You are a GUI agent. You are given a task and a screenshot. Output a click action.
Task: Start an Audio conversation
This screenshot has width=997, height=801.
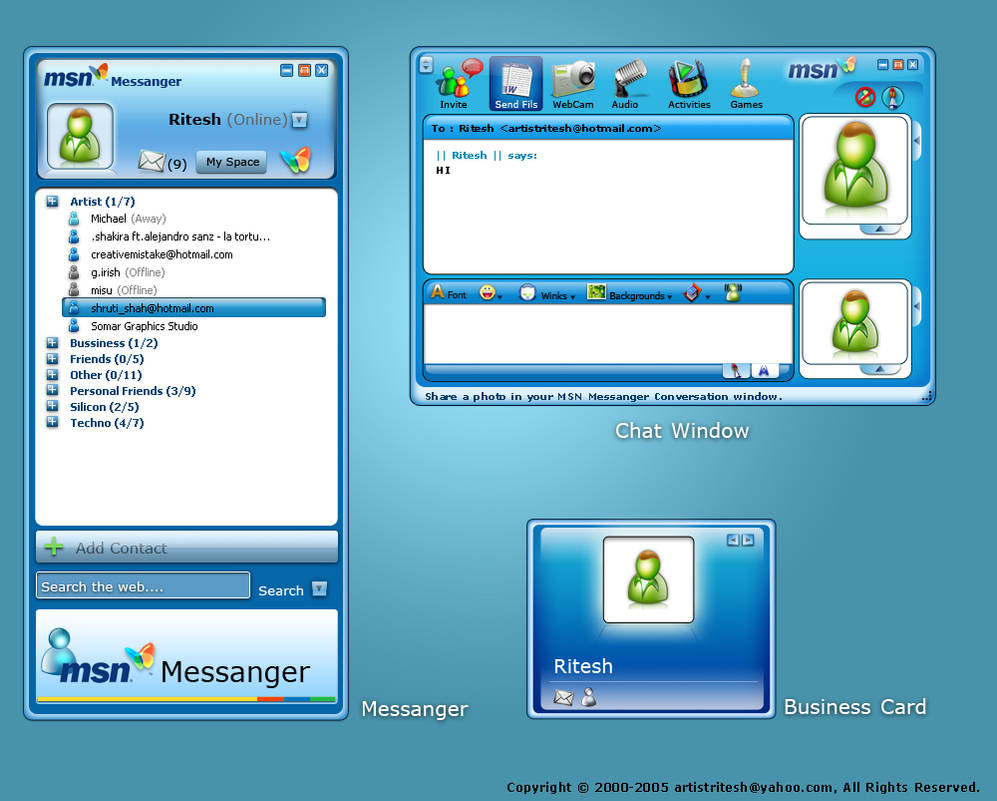coord(628,83)
